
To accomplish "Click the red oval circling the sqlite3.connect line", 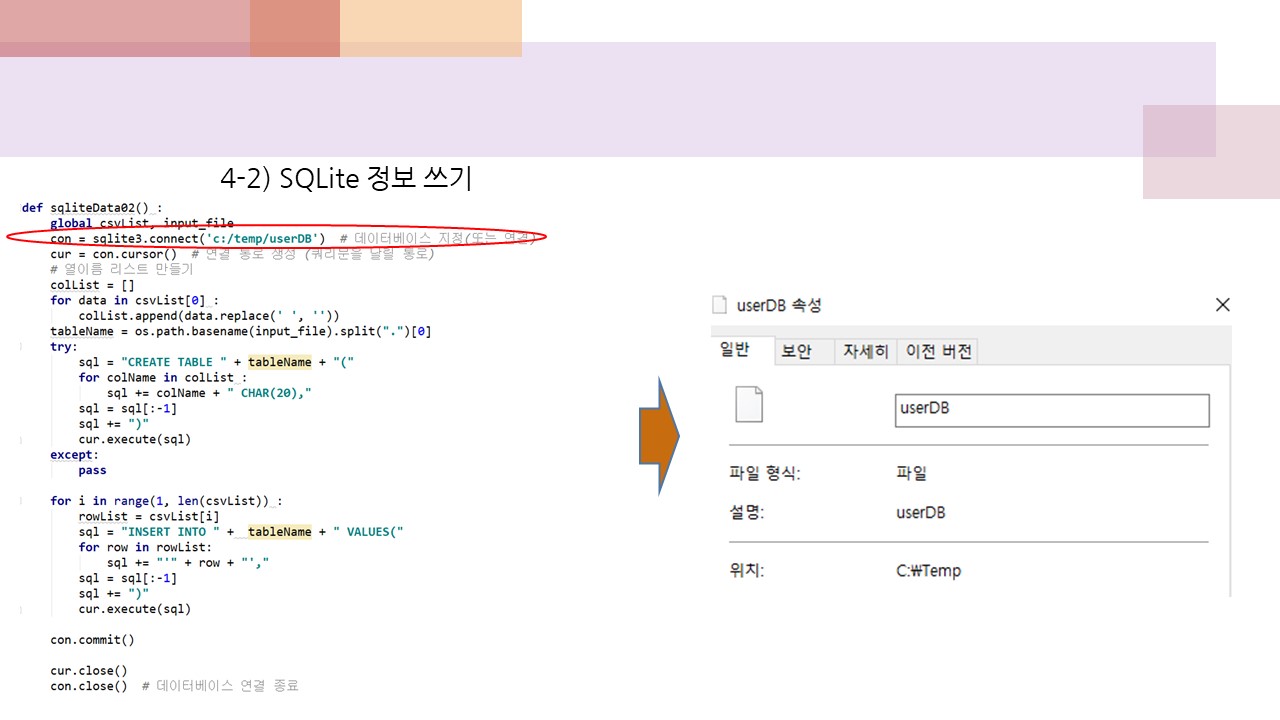I will [280, 237].
